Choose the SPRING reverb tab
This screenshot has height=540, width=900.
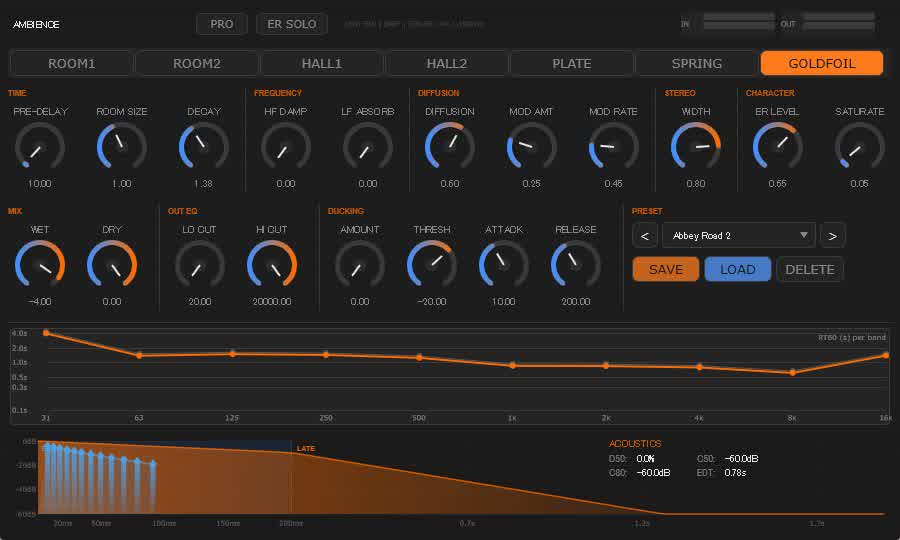697,63
